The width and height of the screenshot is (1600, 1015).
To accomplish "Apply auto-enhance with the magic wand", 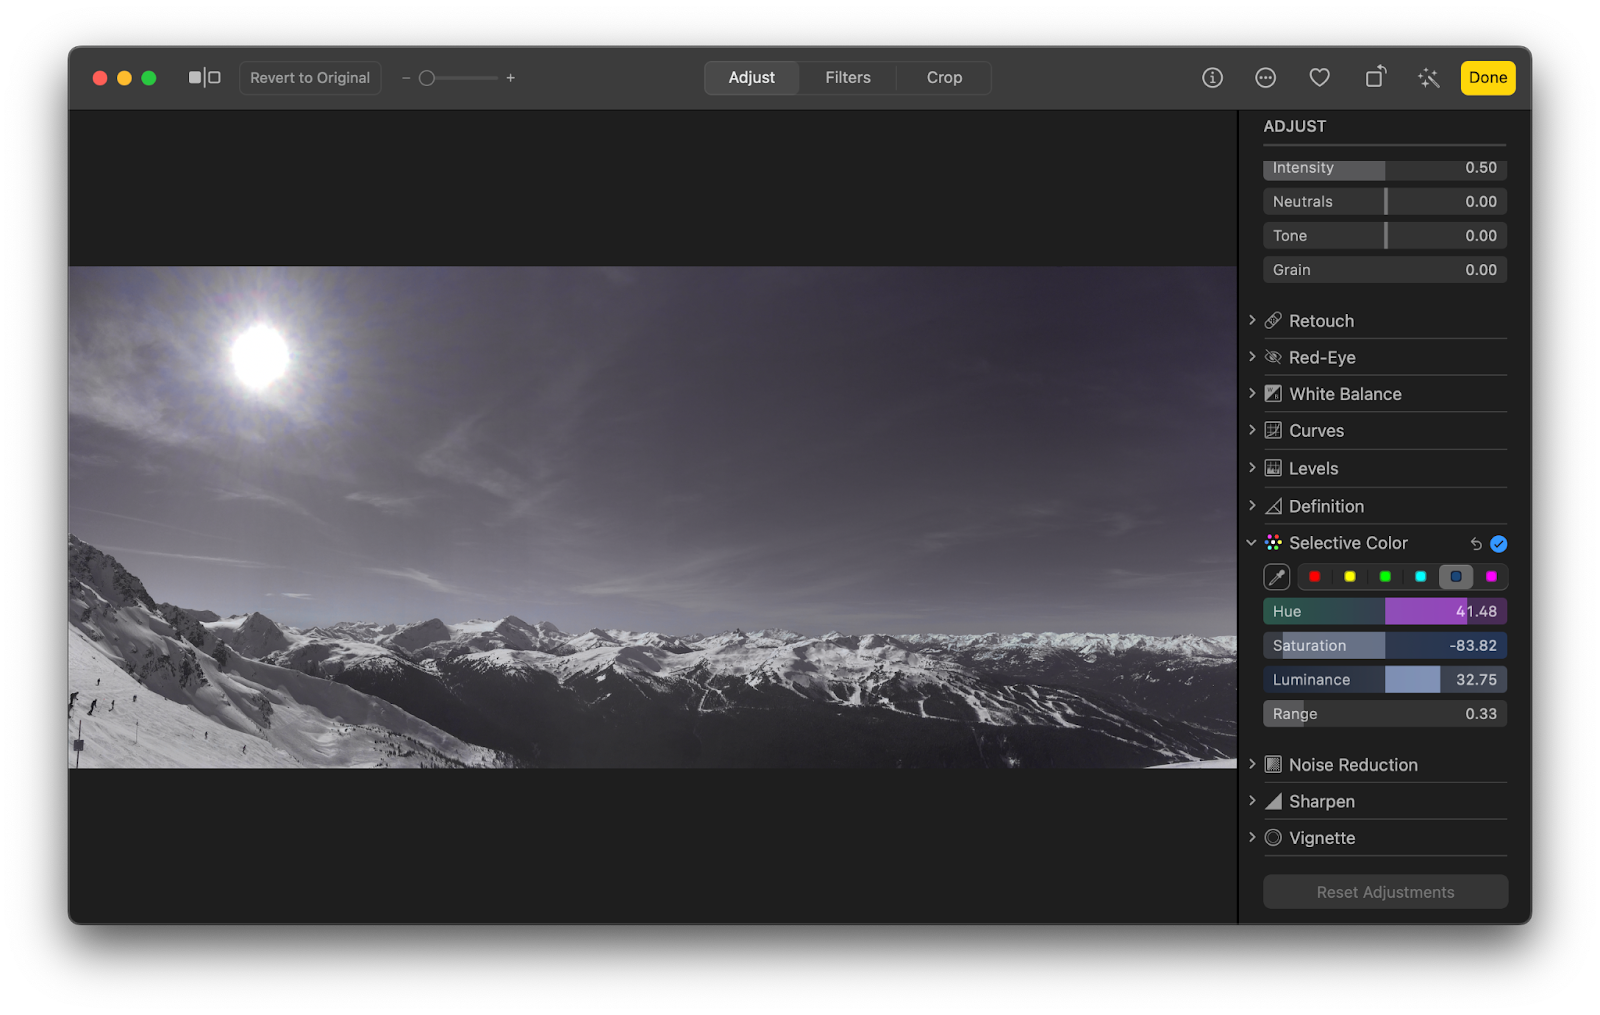I will (1428, 77).
